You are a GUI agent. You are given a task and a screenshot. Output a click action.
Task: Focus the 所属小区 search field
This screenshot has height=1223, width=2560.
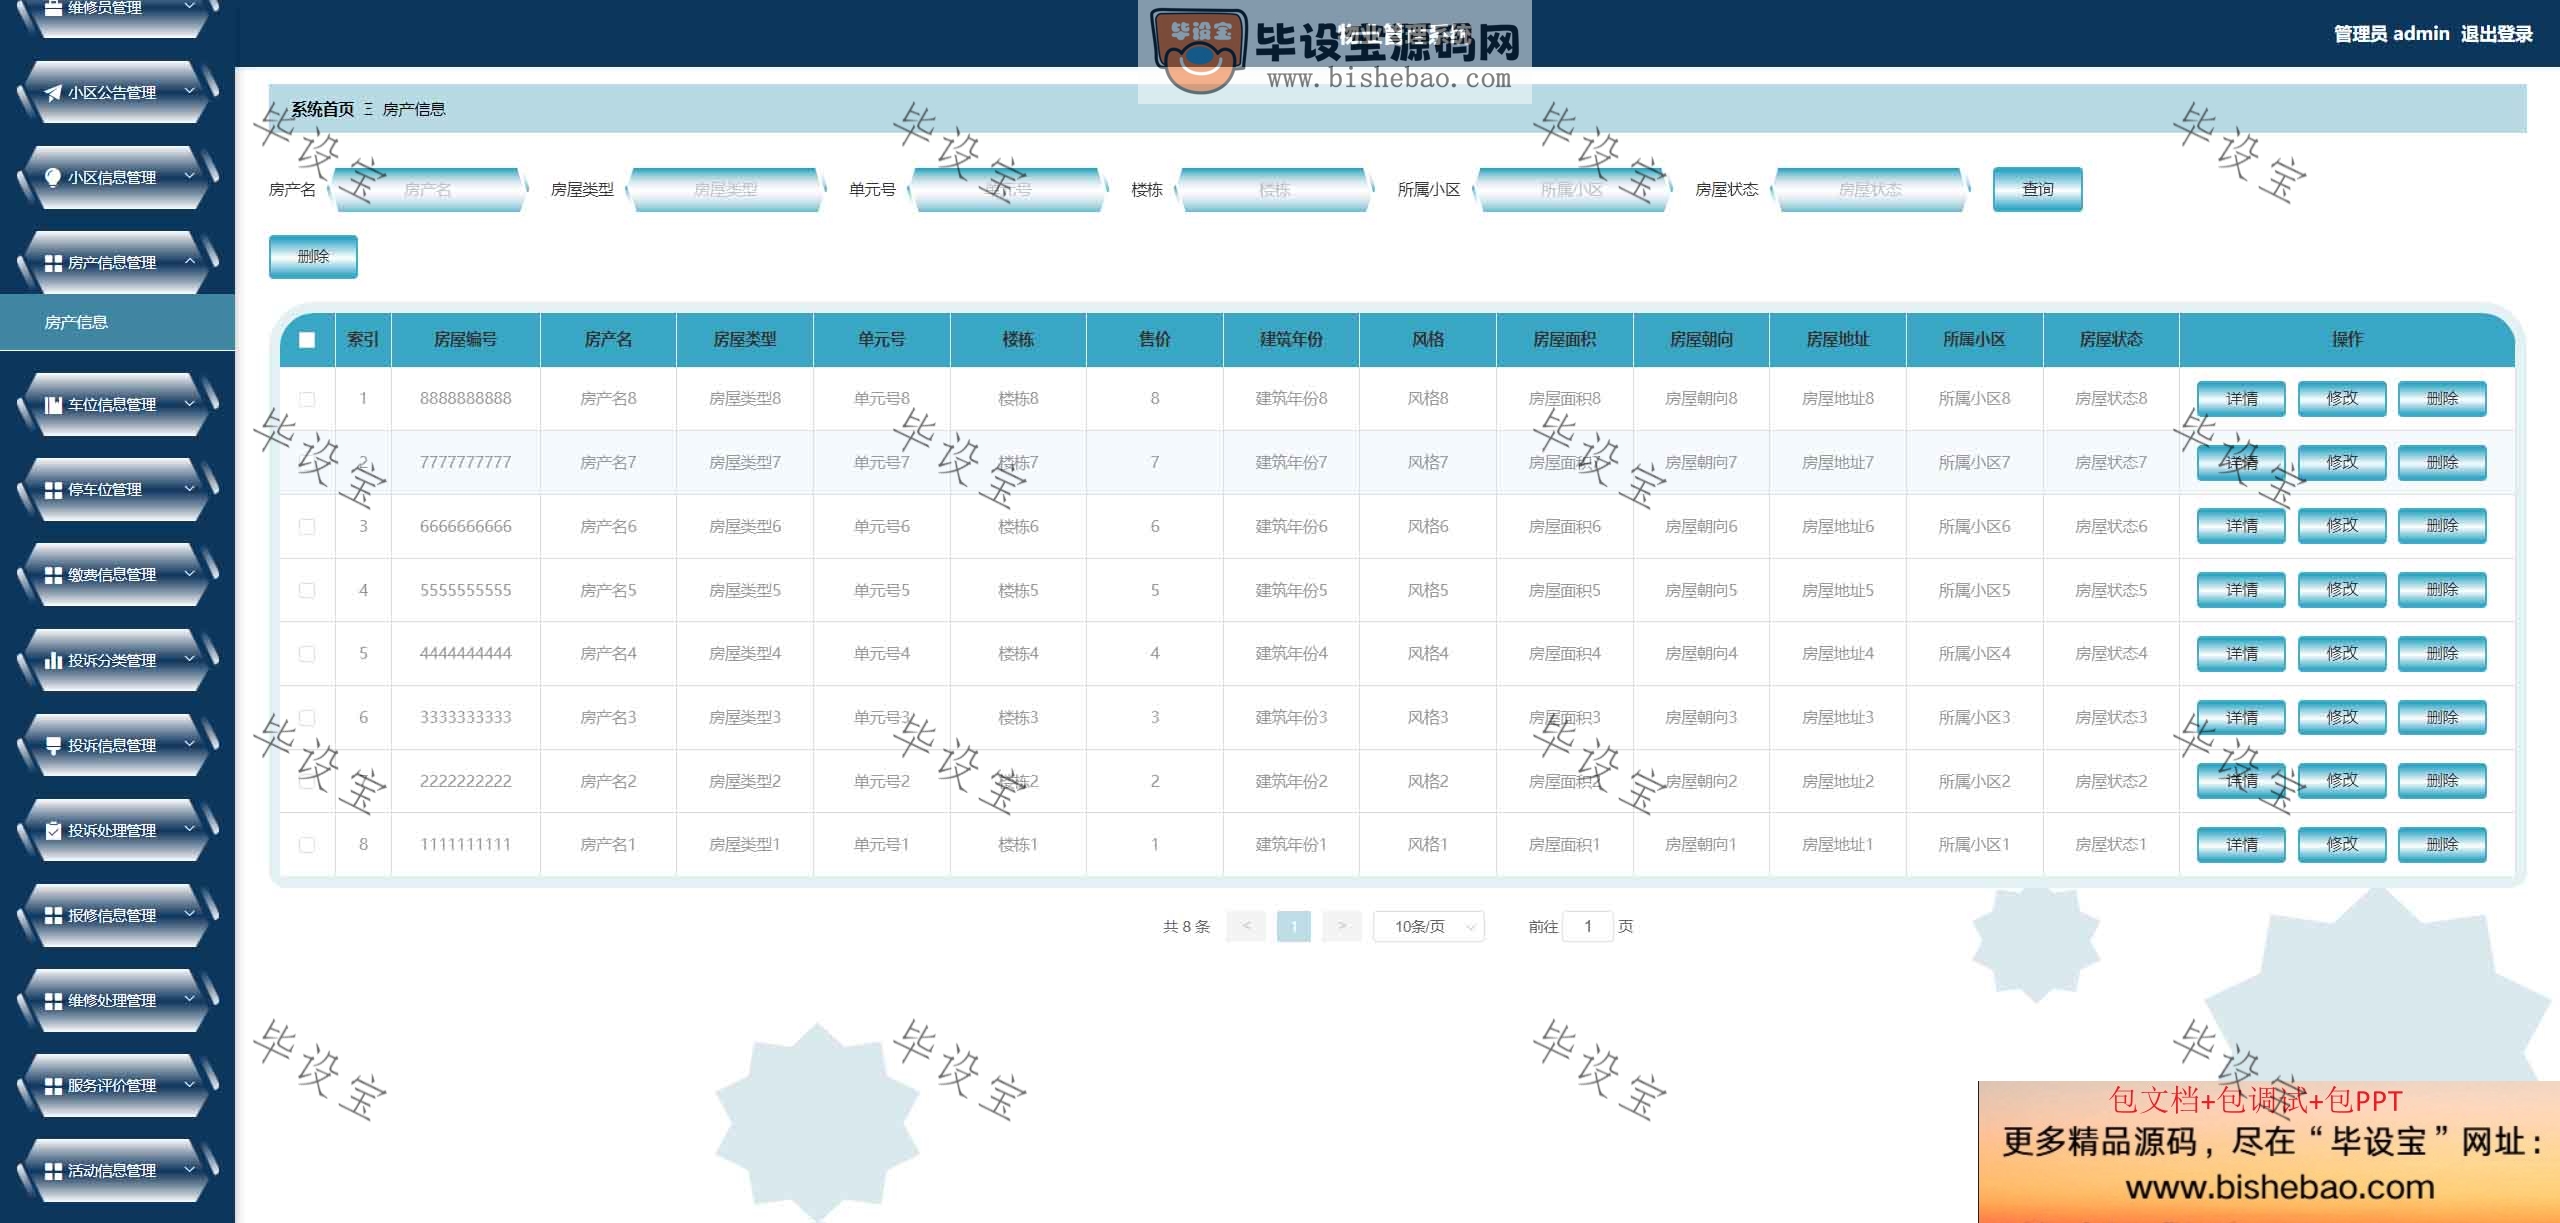coord(1572,189)
